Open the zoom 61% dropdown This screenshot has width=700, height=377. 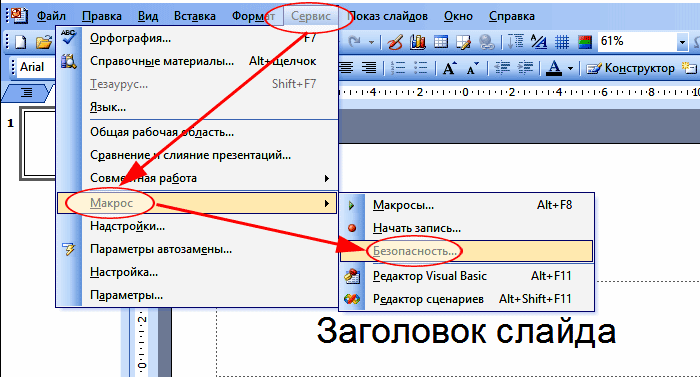pos(682,42)
